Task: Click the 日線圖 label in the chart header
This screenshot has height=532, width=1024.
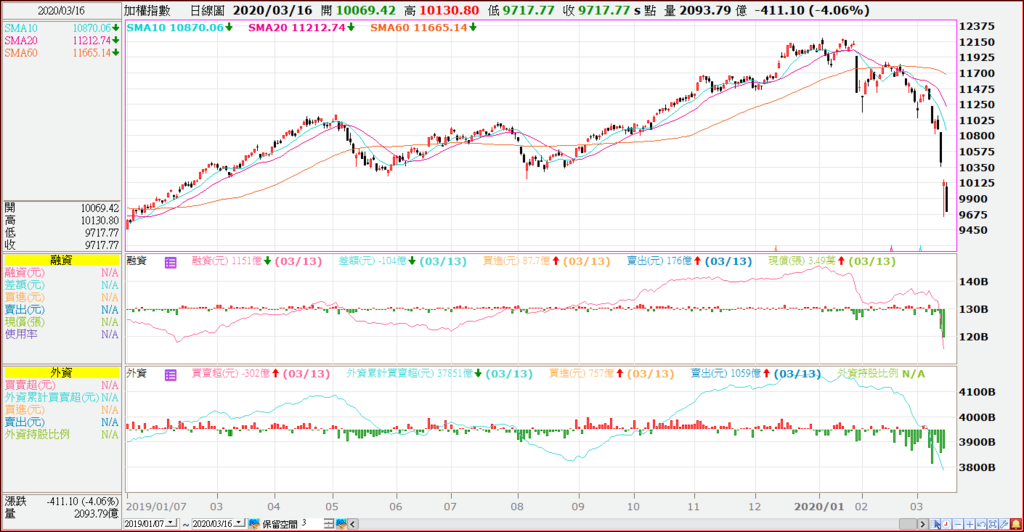Action: (207, 10)
